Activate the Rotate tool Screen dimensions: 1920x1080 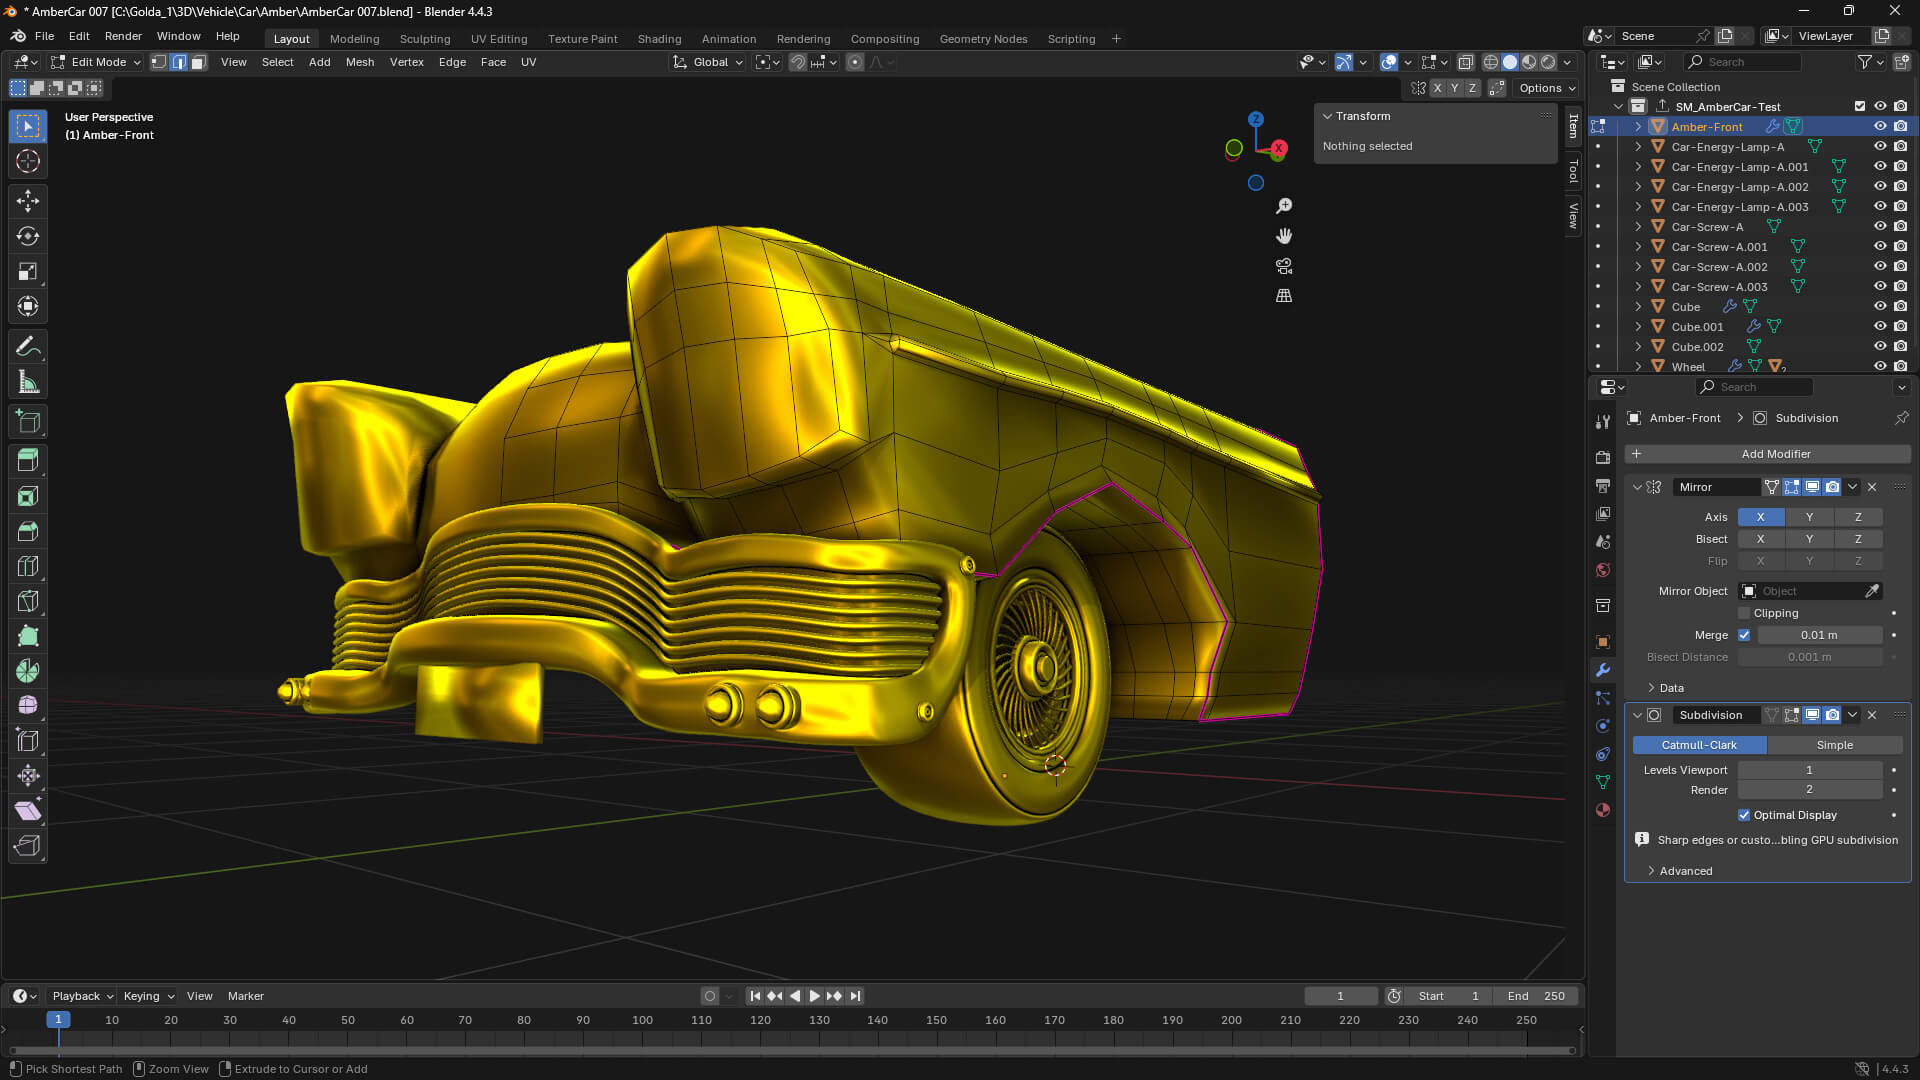(27, 236)
